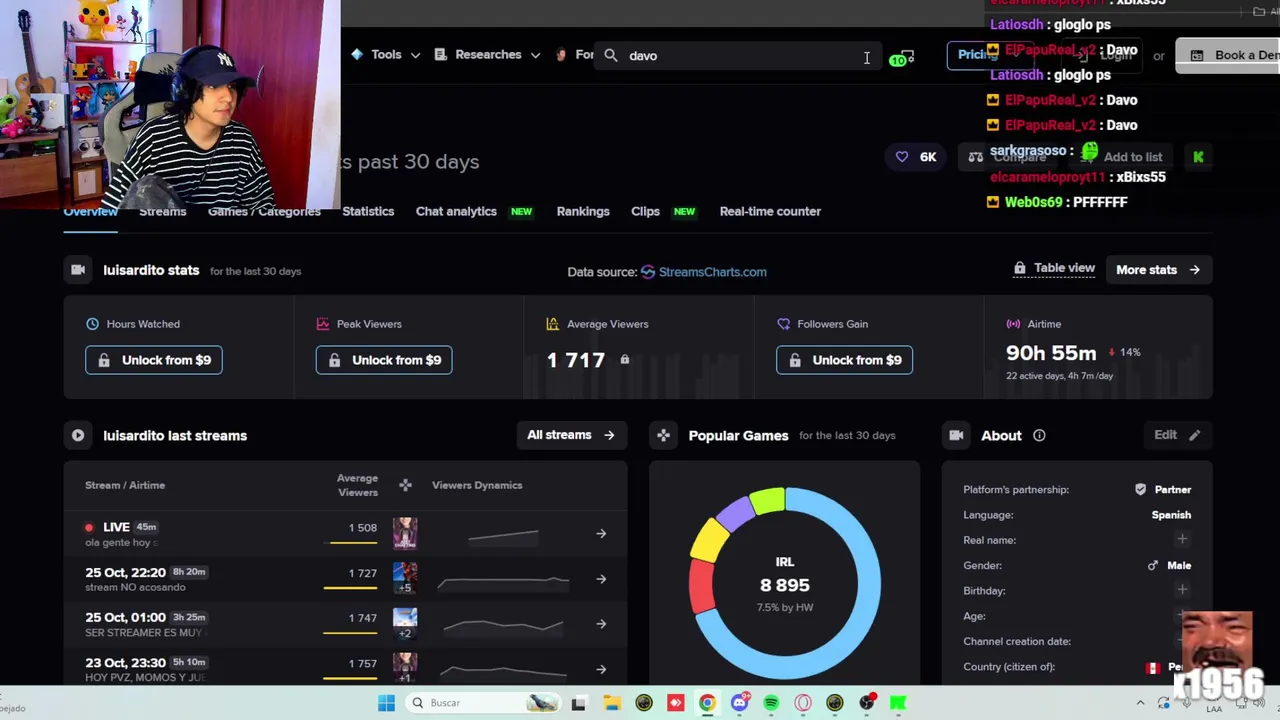Open the Real-time counter tab
This screenshot has height=720, width=1280.
(x=770, y=211)
